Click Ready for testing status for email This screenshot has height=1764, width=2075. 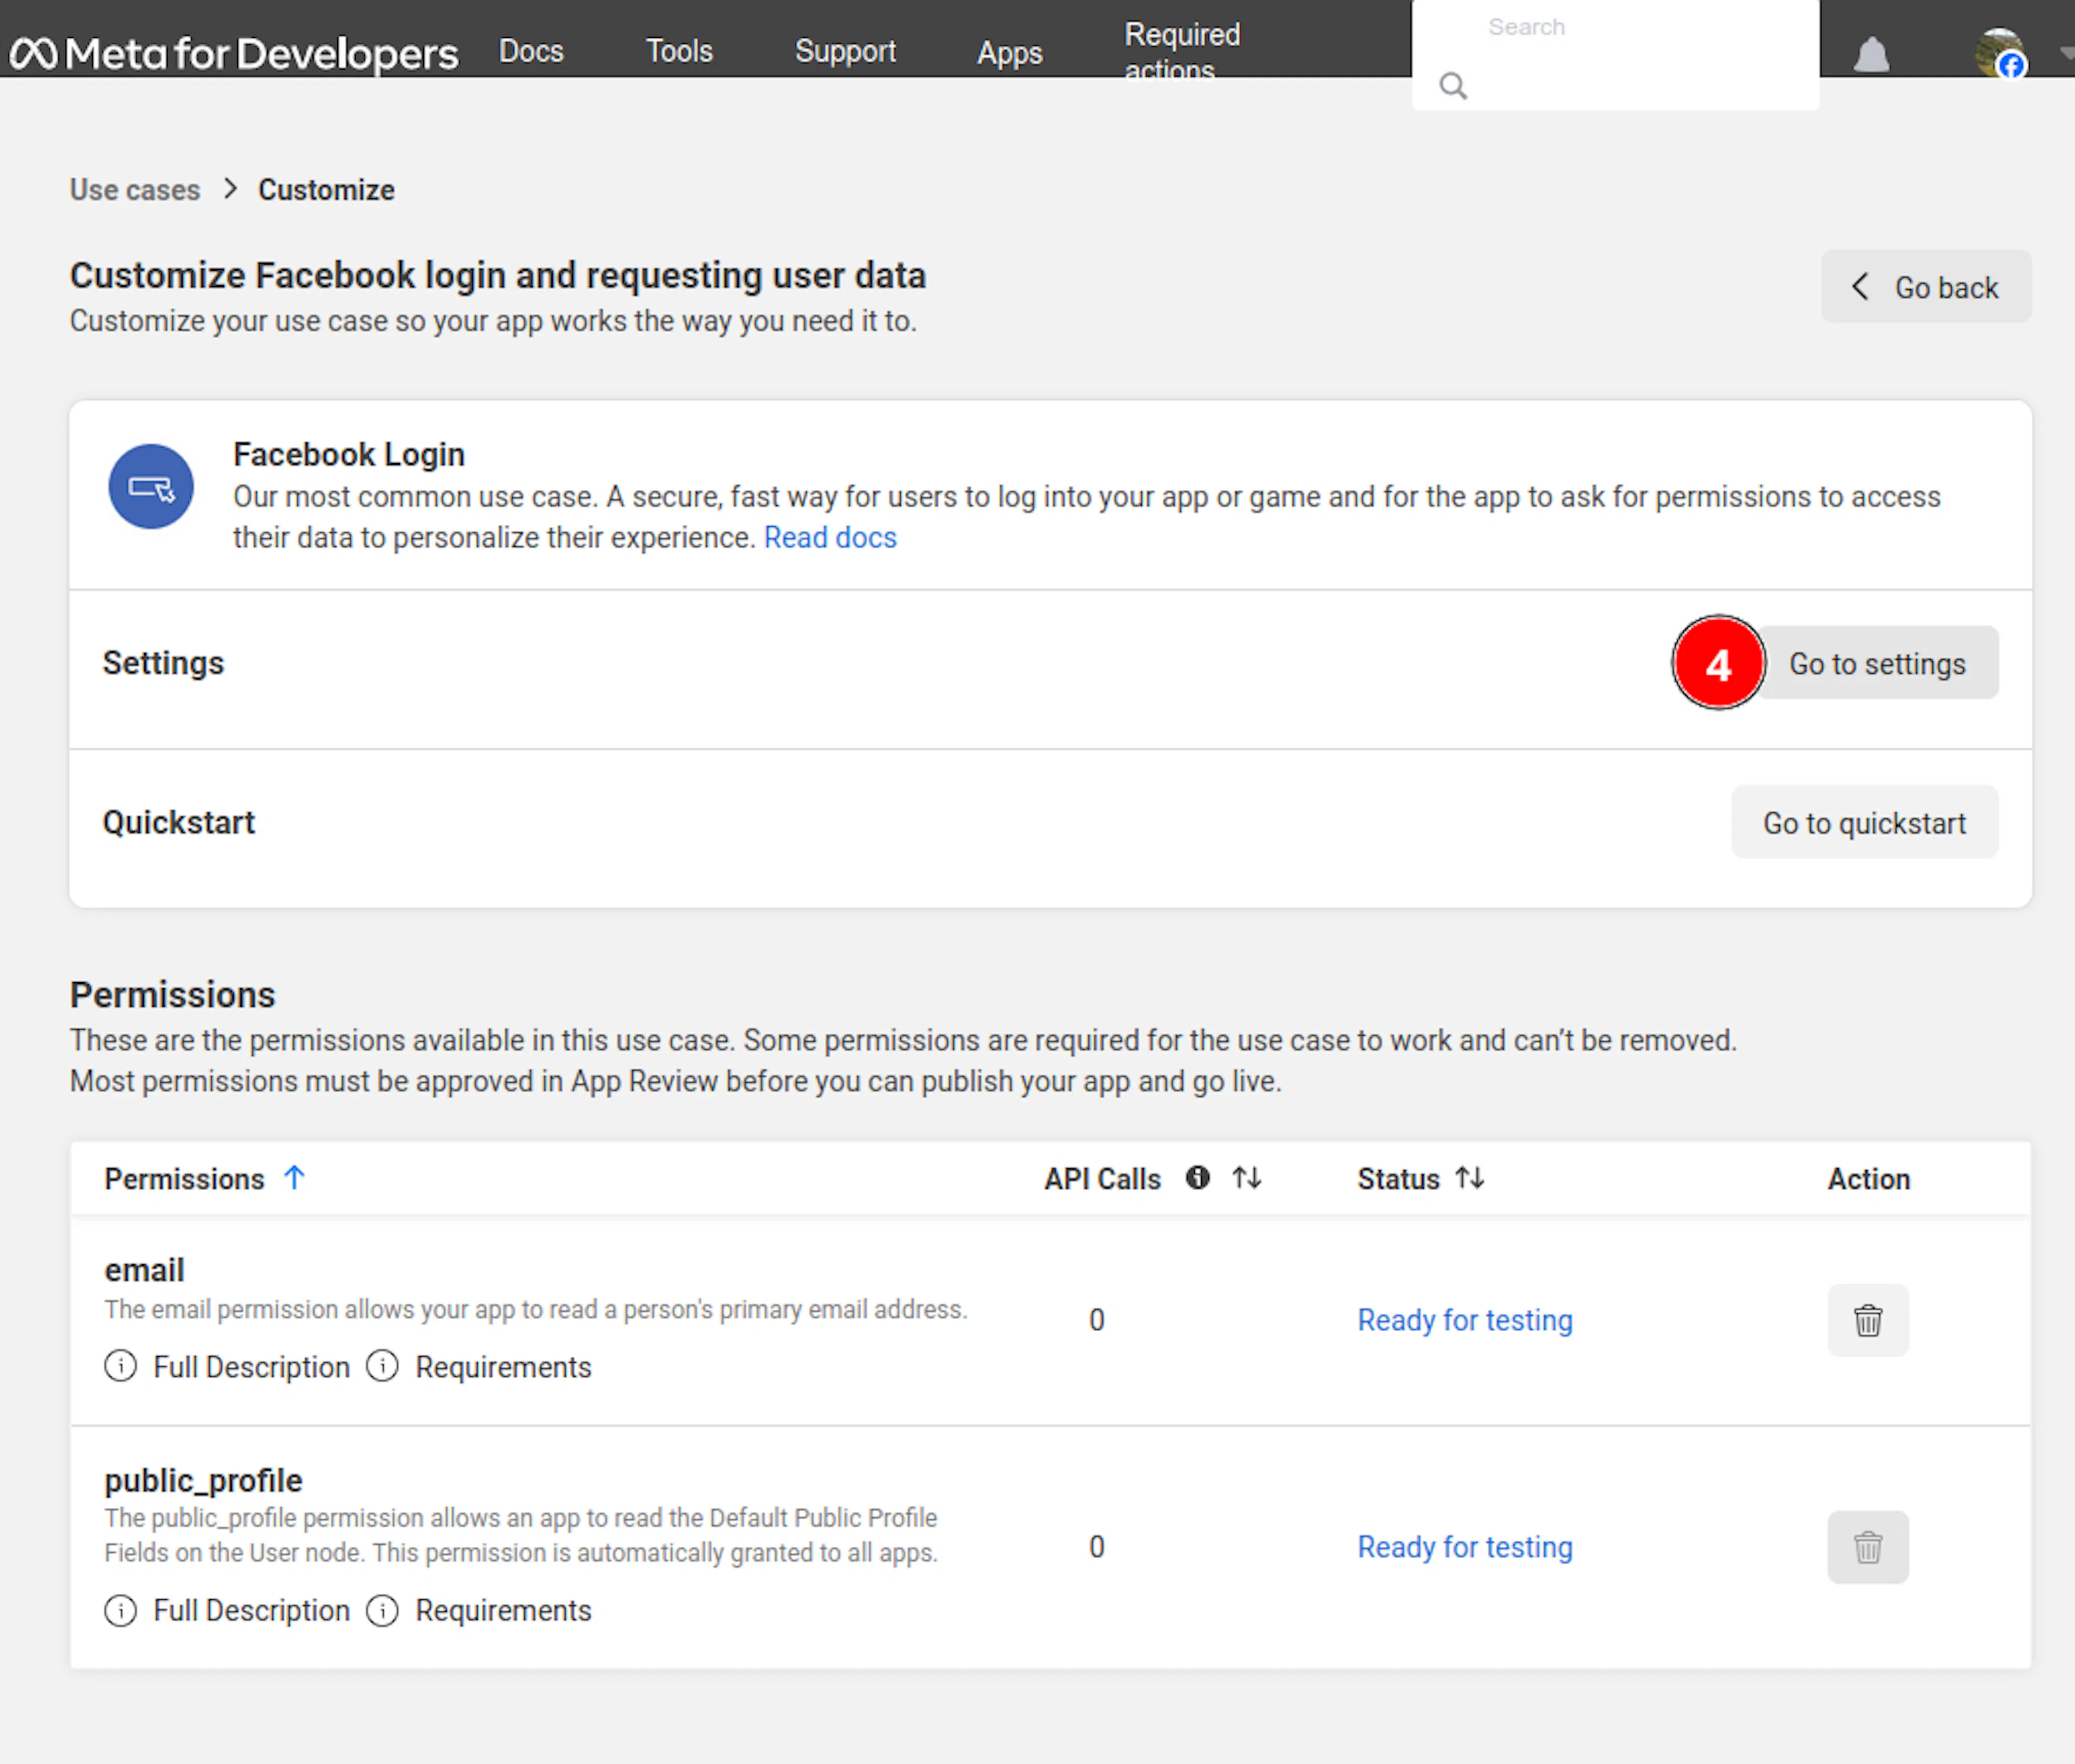[1465, 1320]
